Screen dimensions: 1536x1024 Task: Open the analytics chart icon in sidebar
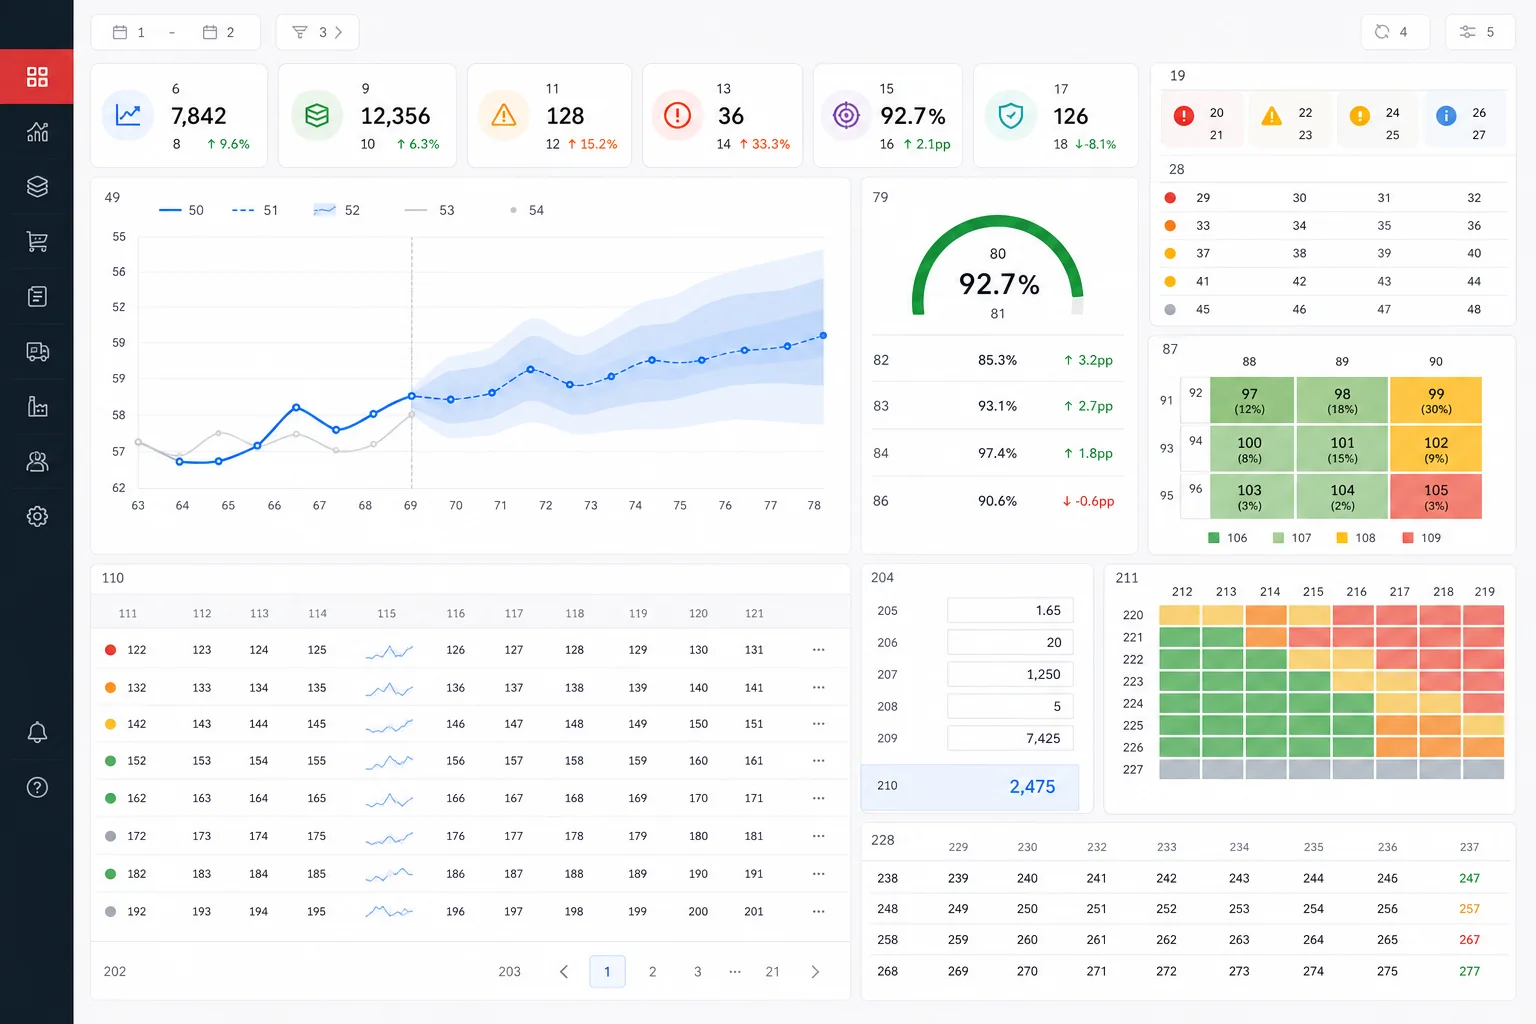point(37,132)
